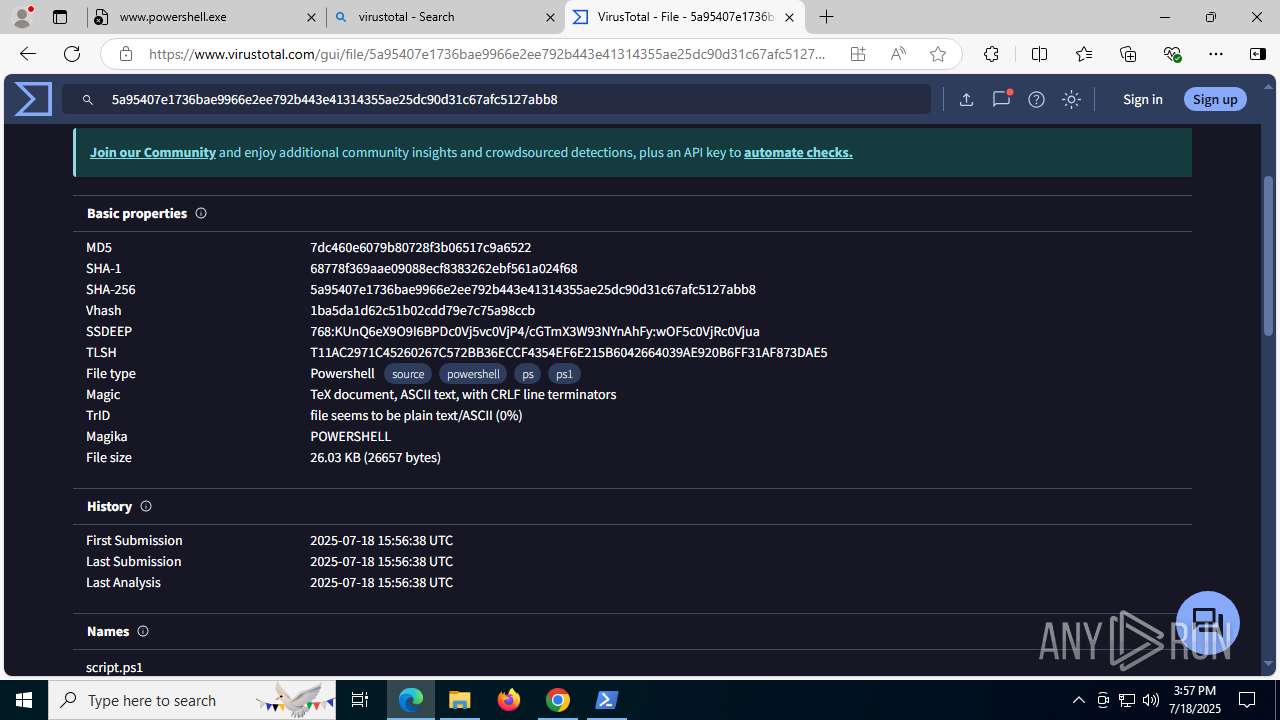Open the help question mark icon
The height and width of the screenshot is (720, 1280).
point(1036,99)
